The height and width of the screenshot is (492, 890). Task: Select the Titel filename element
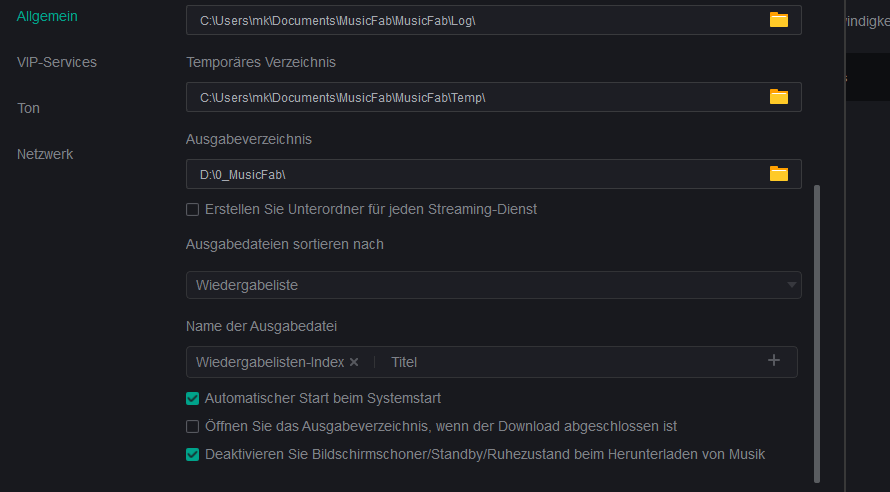(404, 362)
